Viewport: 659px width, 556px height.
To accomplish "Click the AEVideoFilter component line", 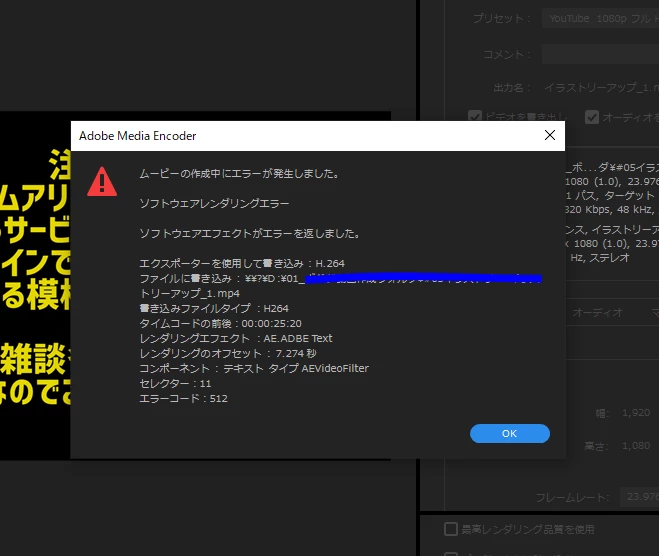I will coord(254,368).
